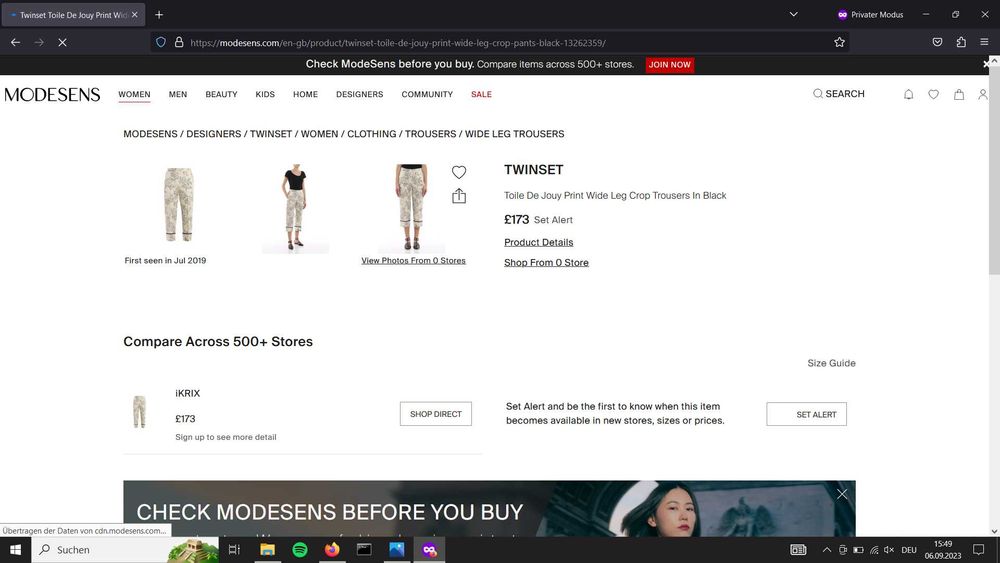Open Task View on taskbar
The width and height of the screenshot is (1000, 563).
pyautogui.click(x=234, y=550)
